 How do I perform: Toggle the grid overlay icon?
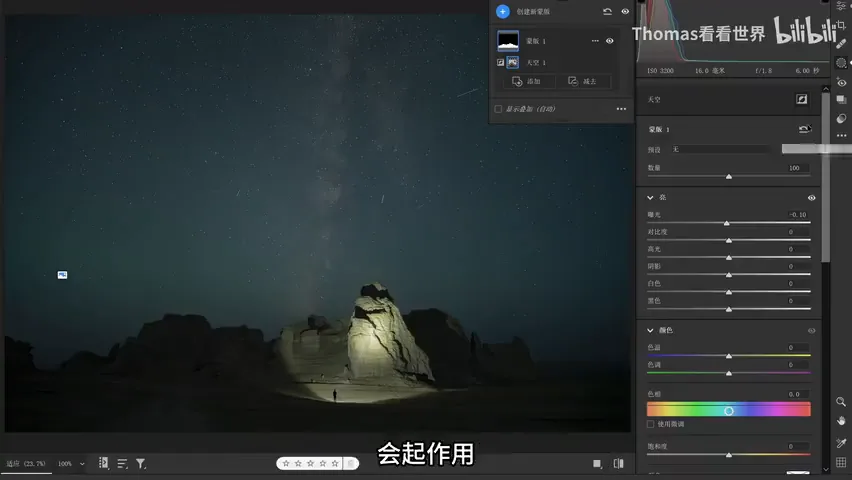click(841, 462)
